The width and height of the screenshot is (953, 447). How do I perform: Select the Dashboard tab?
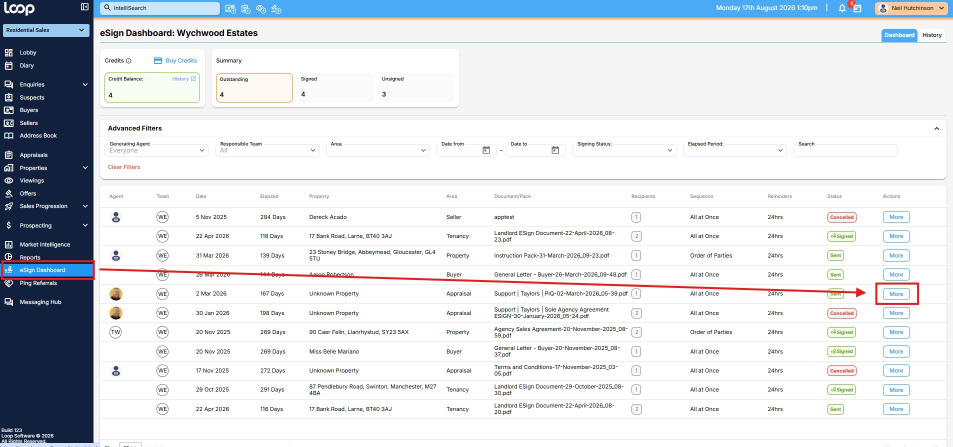(899, 35)
